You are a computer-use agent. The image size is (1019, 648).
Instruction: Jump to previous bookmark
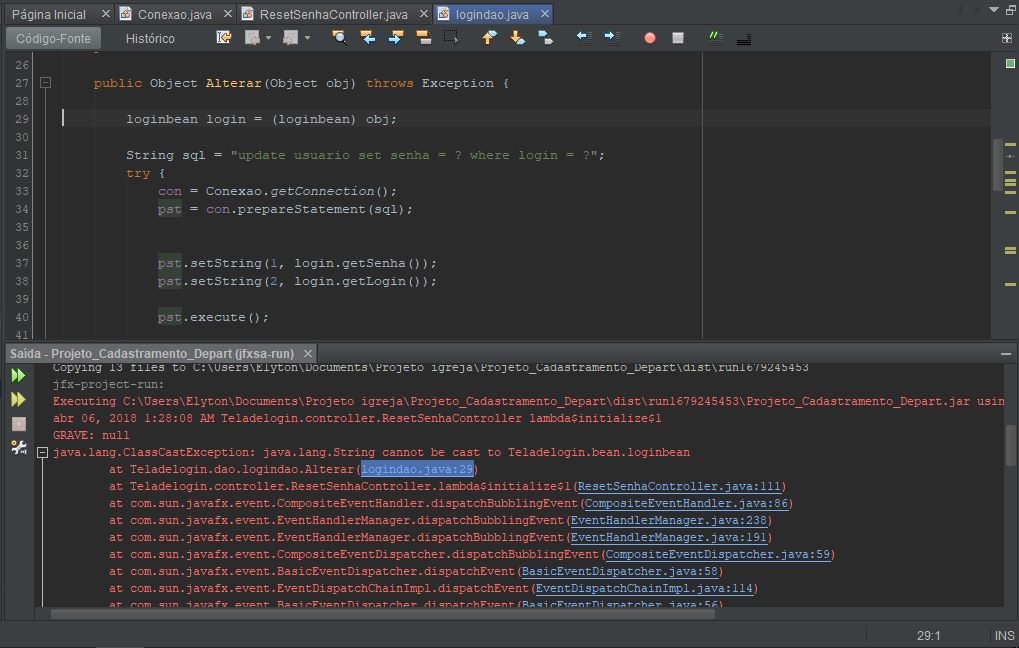(489, 38)
